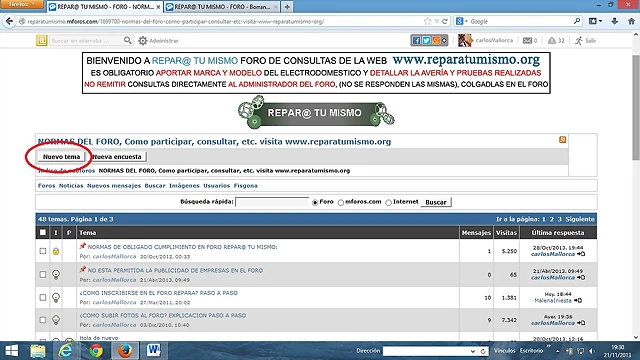Screen dimensions: 640x360
Task: Open the Administrar gear icon
Action: click(x=142, y=41)
